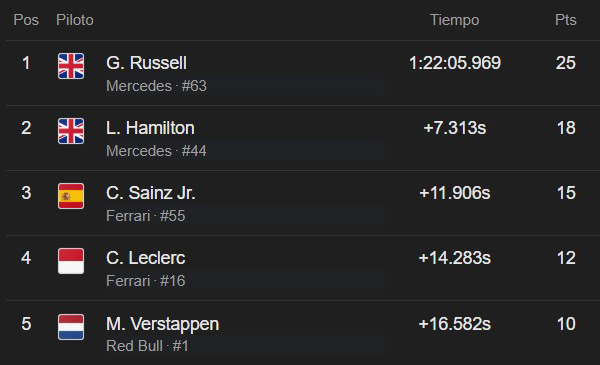Click the Ferrari · #55 team label
Screen dimensions: 600x365
145,216
